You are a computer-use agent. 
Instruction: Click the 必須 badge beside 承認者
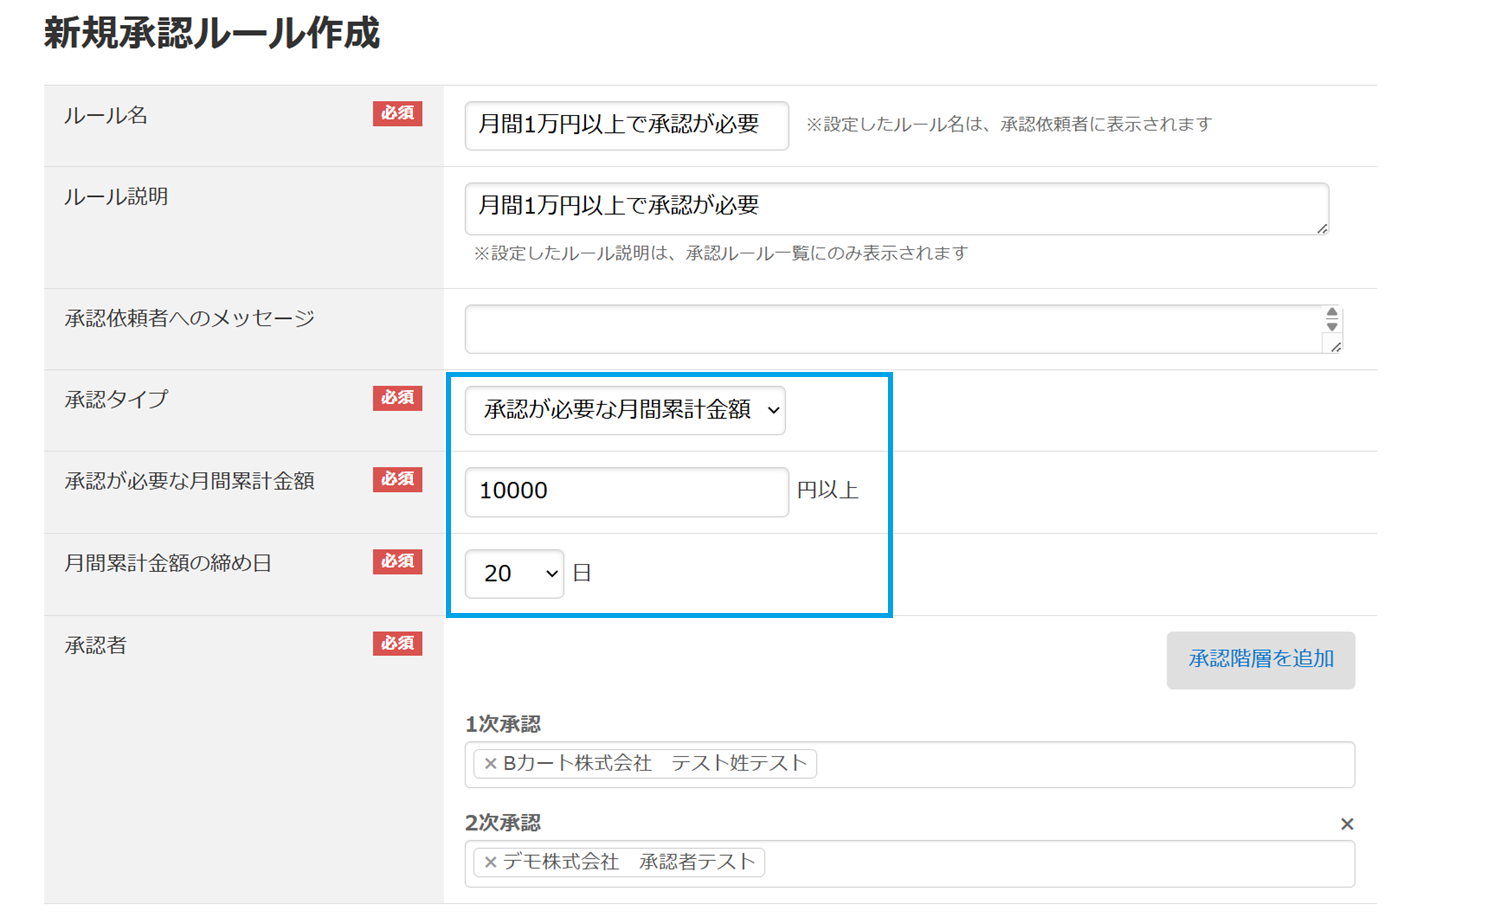(x=398, y=644)
